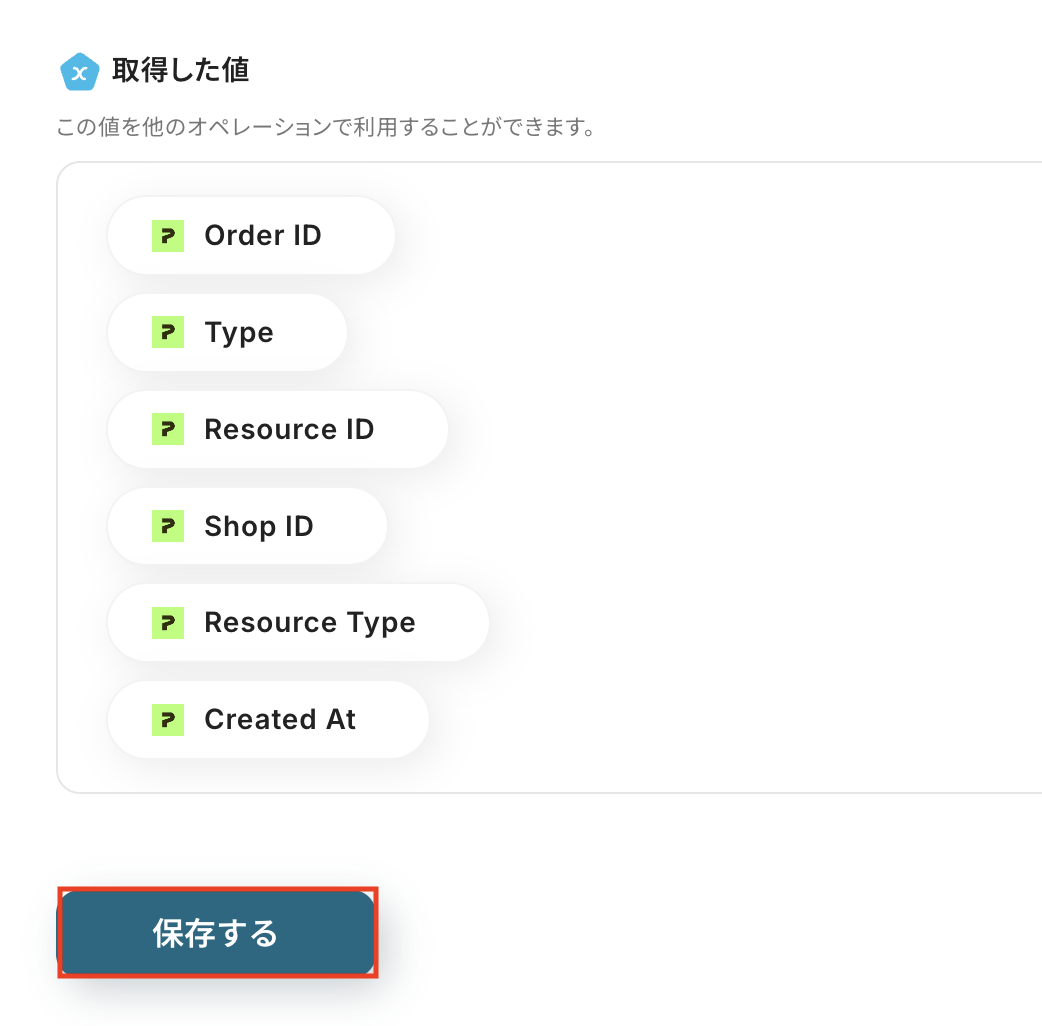Click the green icon on Resource ID chip
The image size is (1042, 1026).
click(168, 429)
